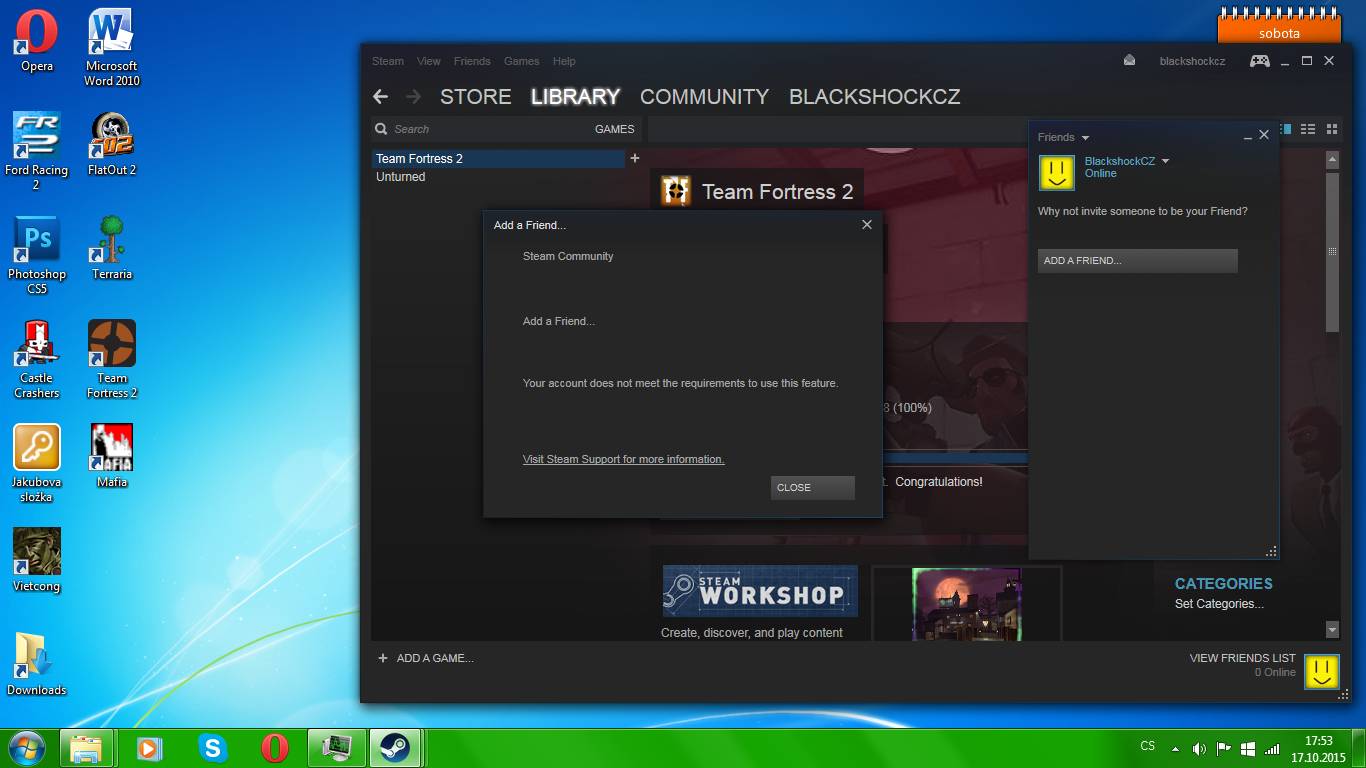
Task: Click the Steam Workshop banner thumbnail
Action: click(760, 591)
